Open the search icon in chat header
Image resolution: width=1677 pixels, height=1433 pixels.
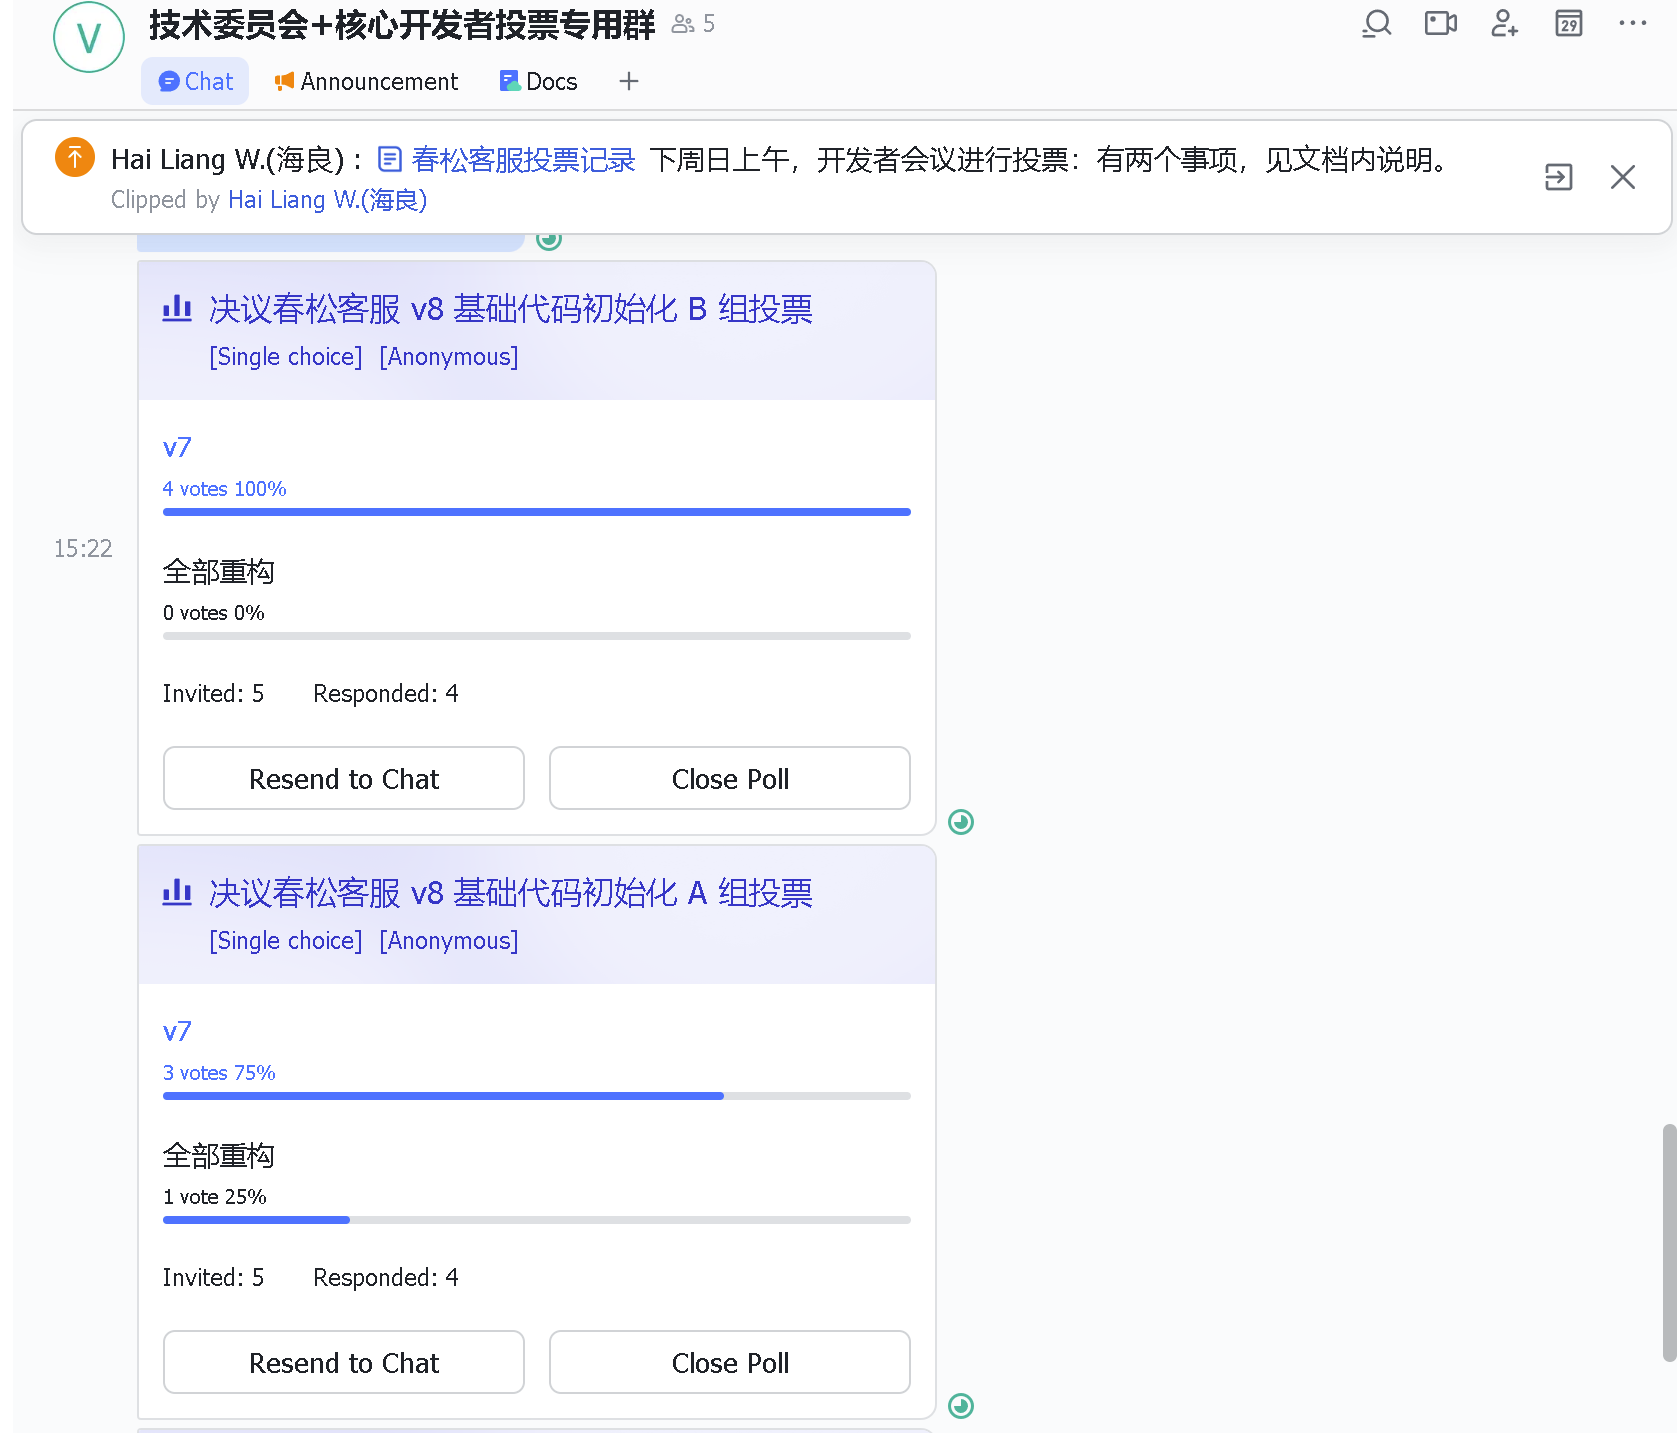pyautogui.click(x=1377, y=23)
